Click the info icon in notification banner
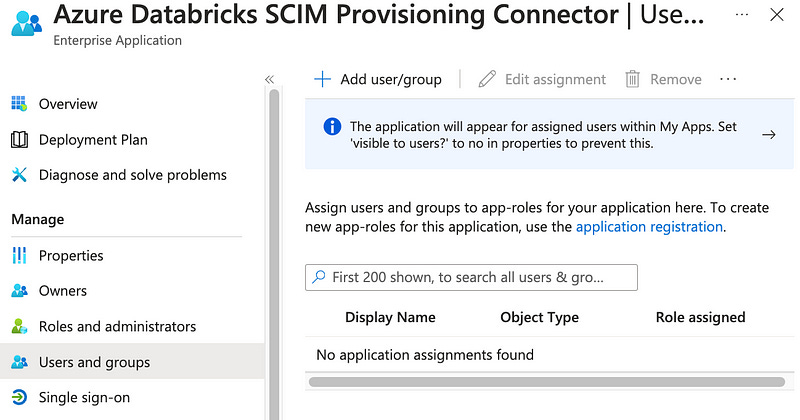Image resolution: width=800 pixels, height=420 pixels. coord(332,127)
